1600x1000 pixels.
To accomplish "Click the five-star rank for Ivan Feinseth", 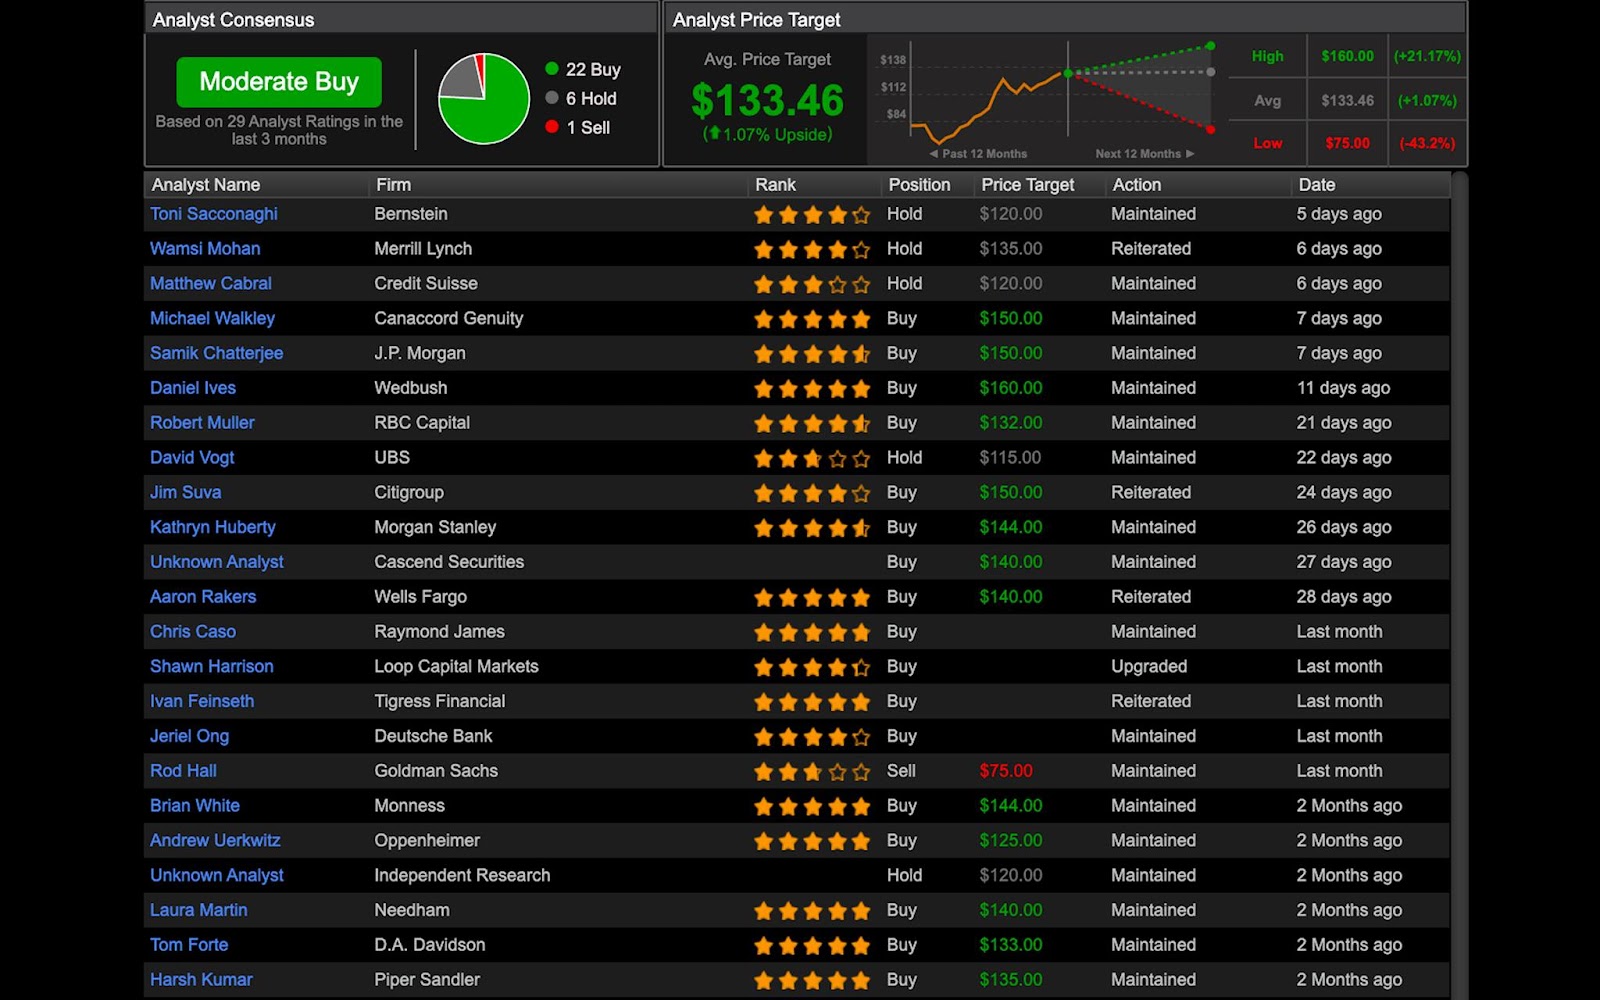I will click(812, 702).
